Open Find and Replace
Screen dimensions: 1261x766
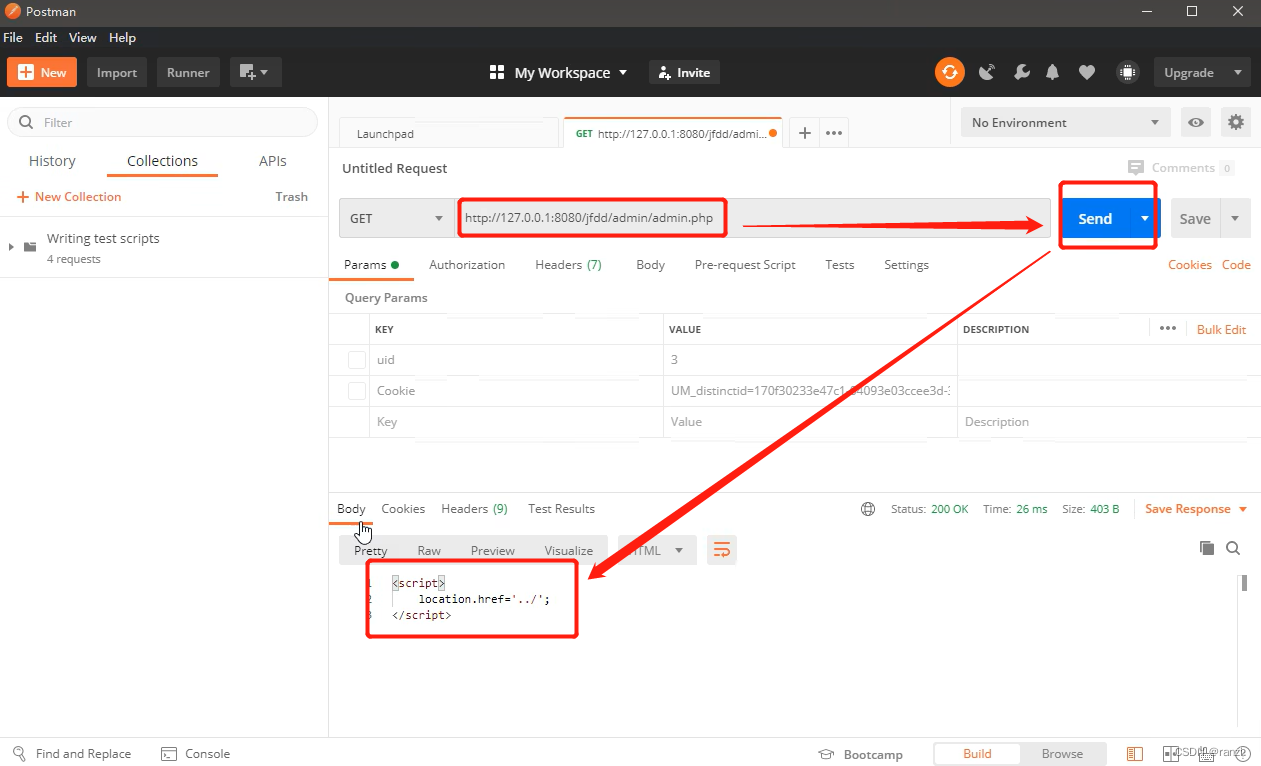[72, 754]
